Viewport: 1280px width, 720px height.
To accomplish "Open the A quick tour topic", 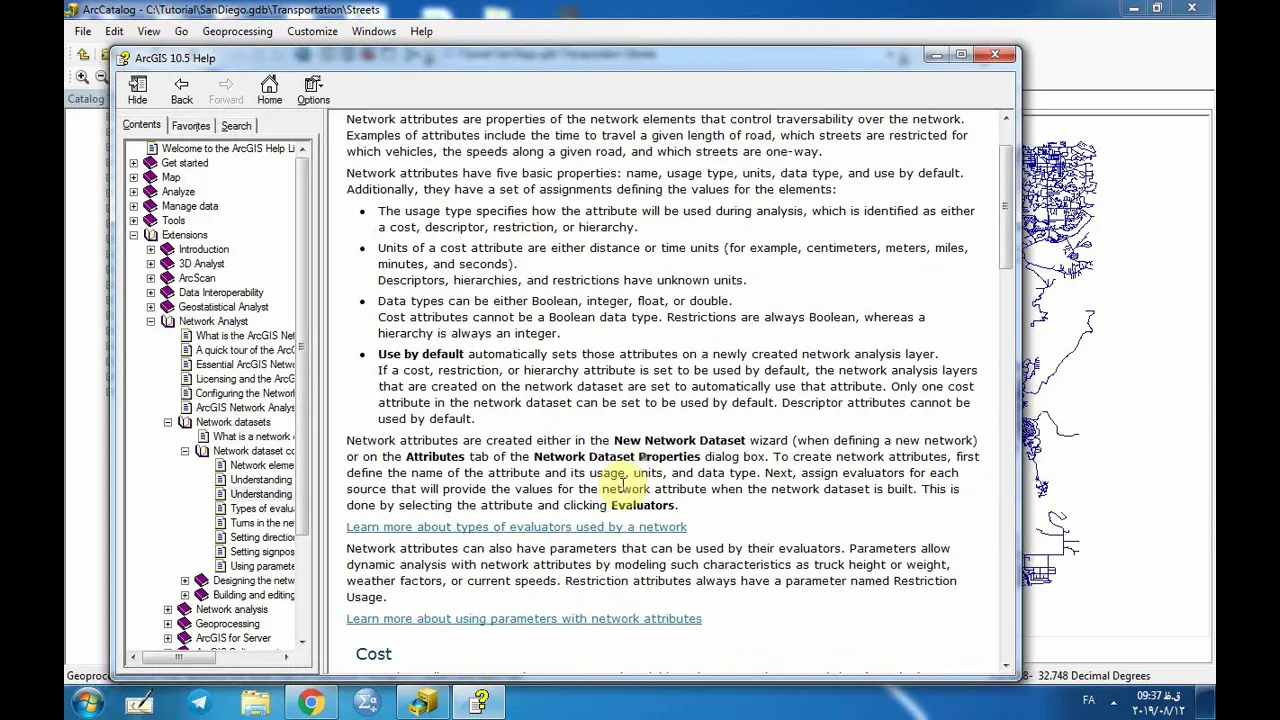I will [245, 350].
